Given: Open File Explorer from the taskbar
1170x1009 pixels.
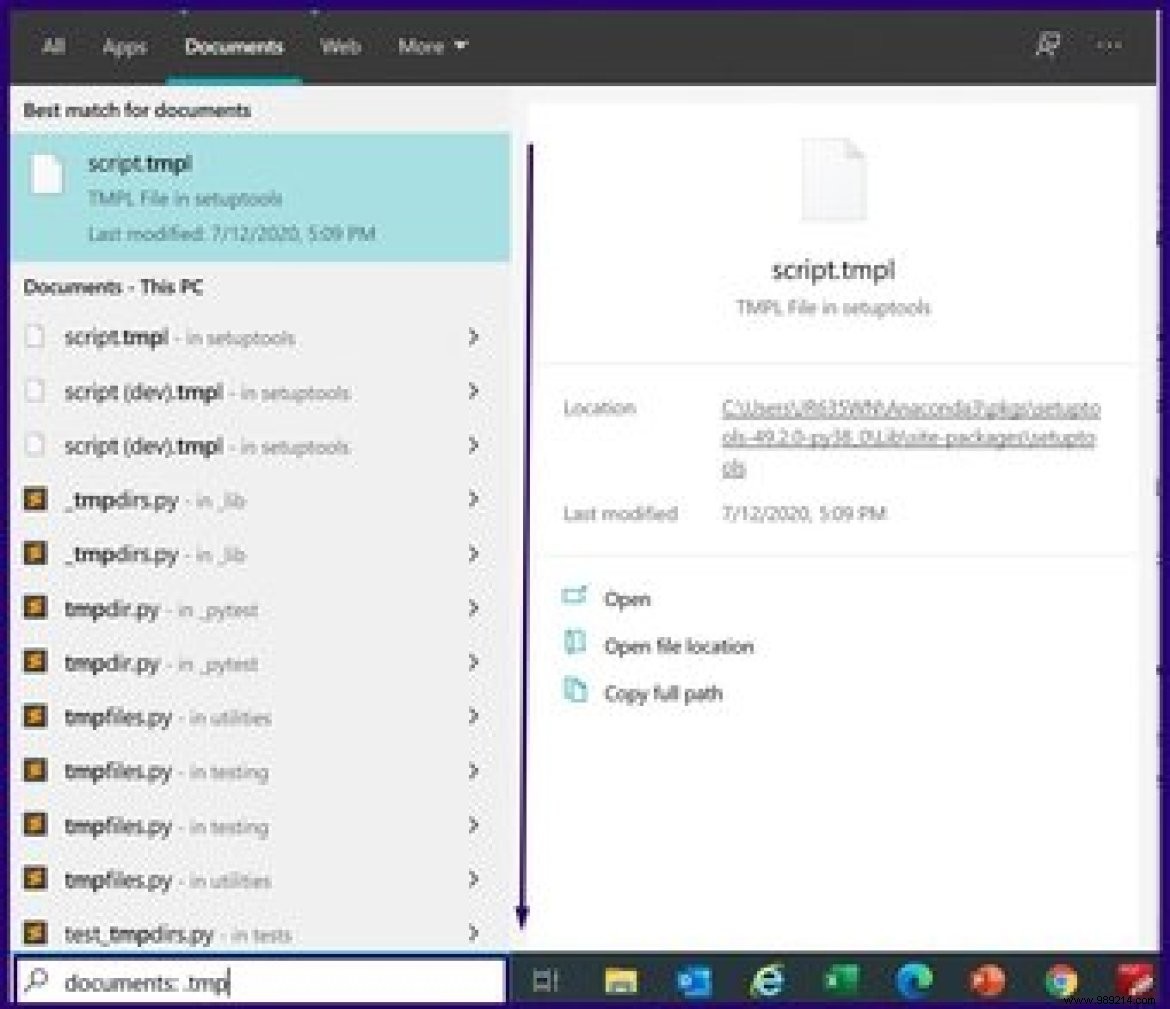Looking at the screenshot, I should pyautogui.click(x=620, y=982).
